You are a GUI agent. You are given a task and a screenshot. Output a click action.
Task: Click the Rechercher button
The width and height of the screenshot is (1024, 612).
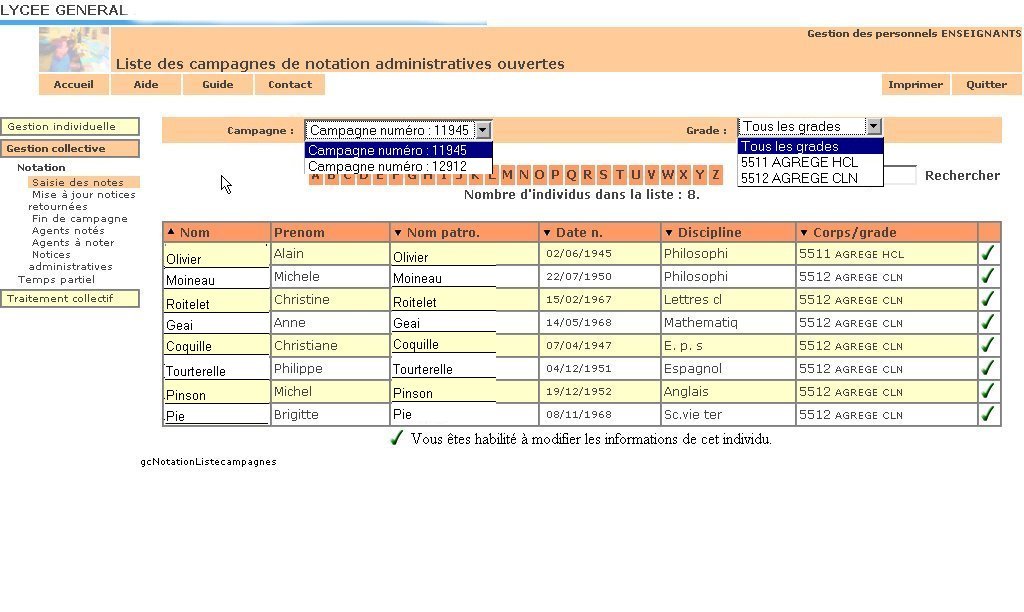point(962,175)
